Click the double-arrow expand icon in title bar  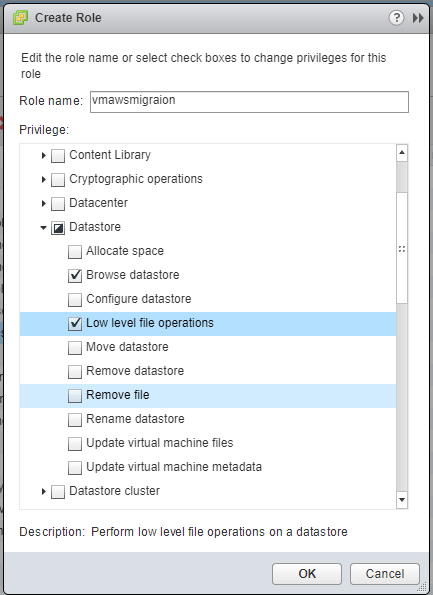point(418,18)
